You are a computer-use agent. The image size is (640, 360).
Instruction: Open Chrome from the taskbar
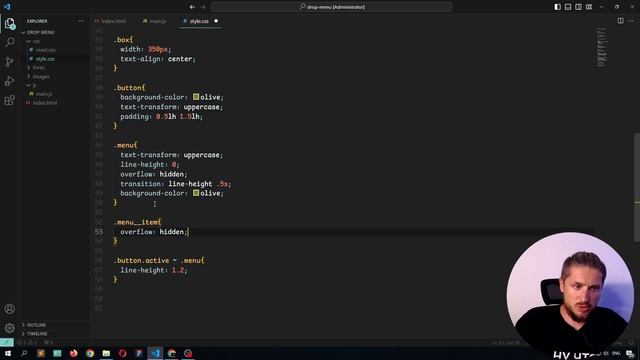pyautogui.click(x=90, y=353)
